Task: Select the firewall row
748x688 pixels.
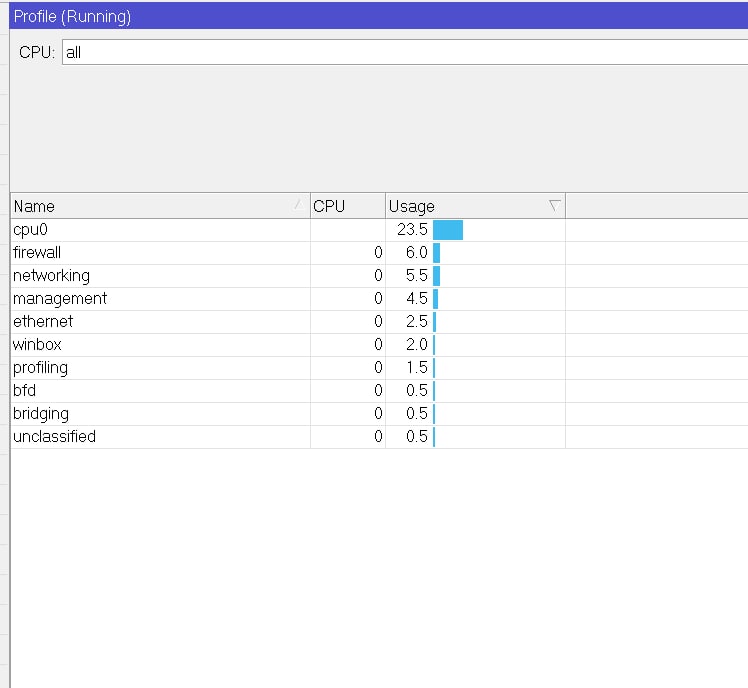Action: 379,253
